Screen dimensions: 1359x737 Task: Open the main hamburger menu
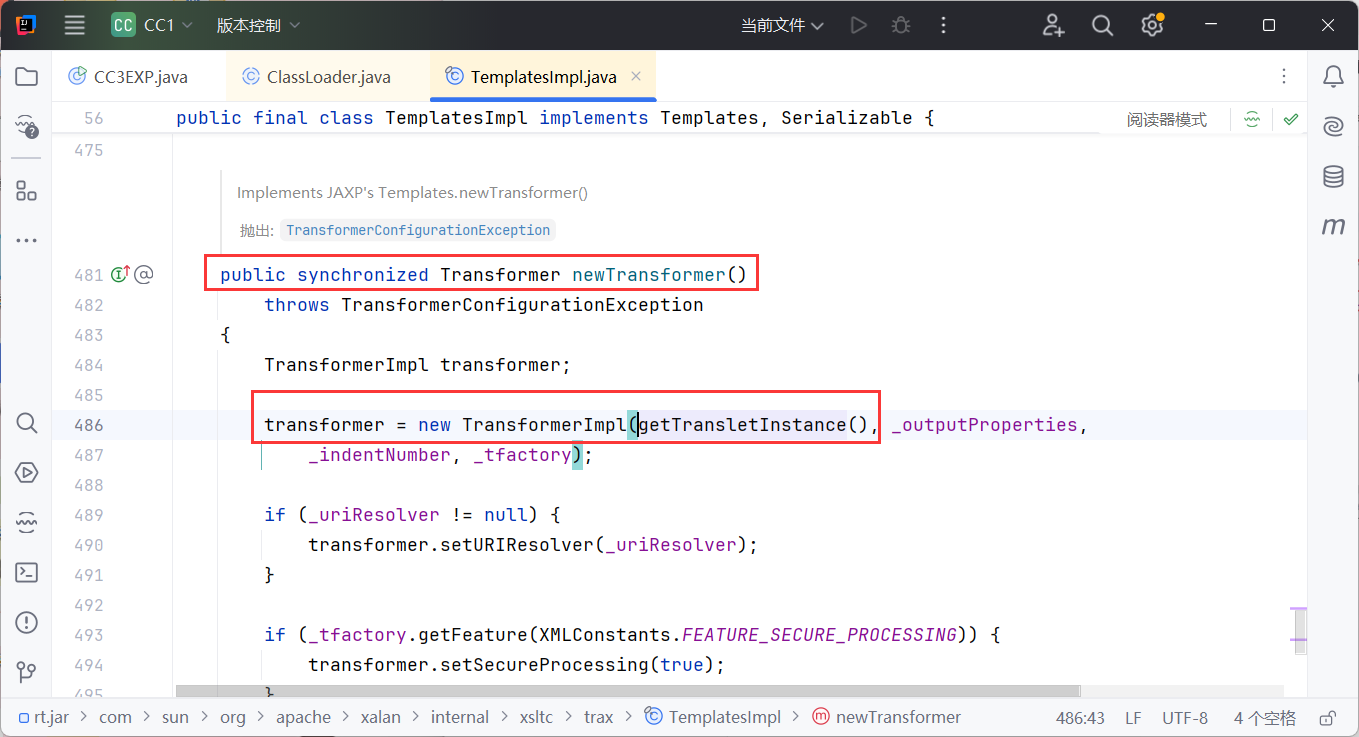[75, 26]
